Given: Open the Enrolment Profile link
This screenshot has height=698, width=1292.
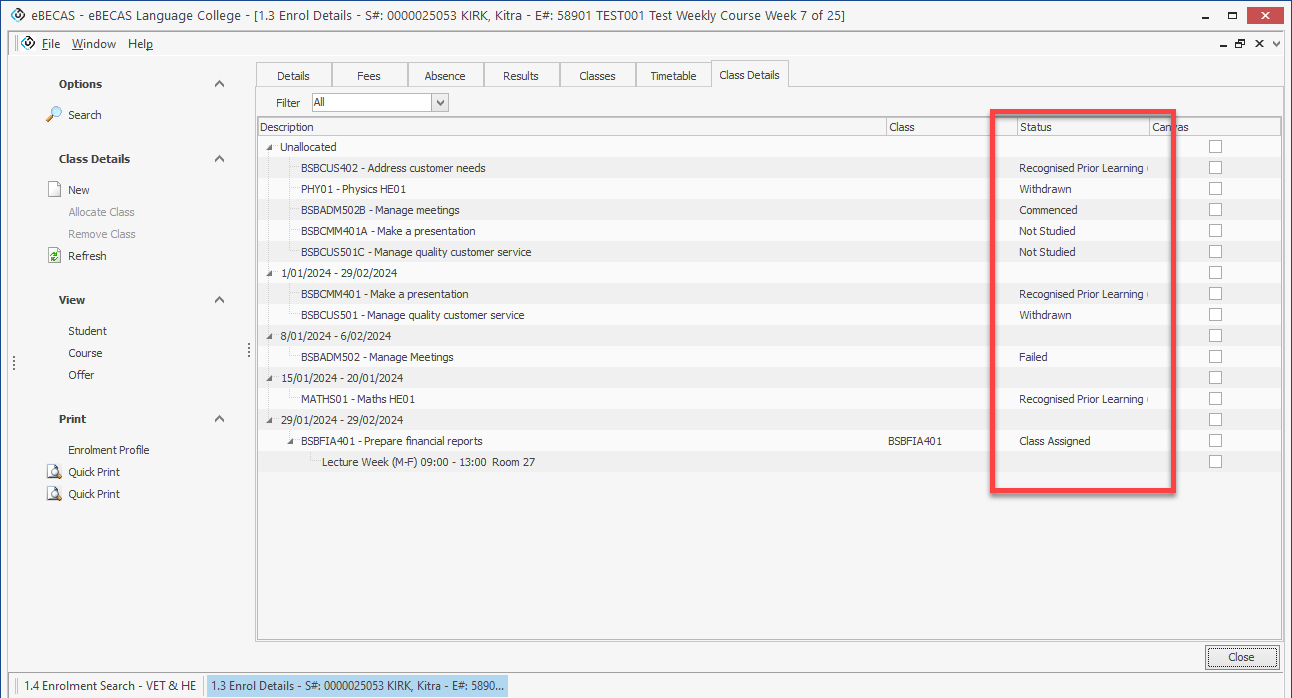Looking at the screenshot, I should [x=108, y=450].
